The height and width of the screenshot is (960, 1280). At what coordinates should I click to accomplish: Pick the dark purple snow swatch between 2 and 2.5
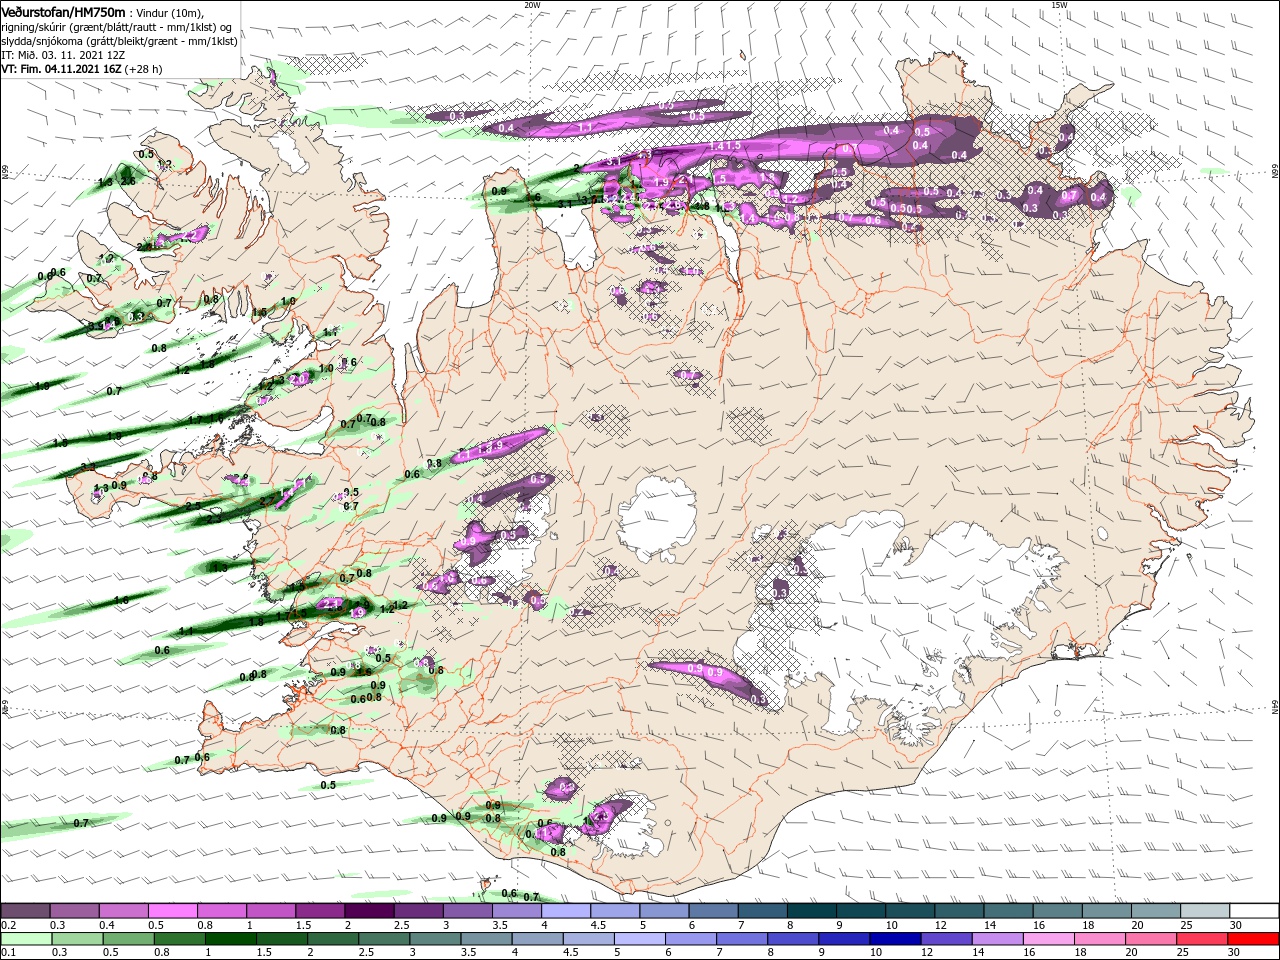(368, 910)
